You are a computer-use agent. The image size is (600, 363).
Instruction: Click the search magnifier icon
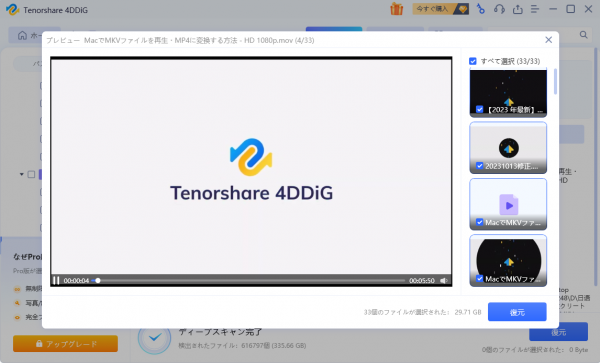pyautogui.click(x=583, y=35)
